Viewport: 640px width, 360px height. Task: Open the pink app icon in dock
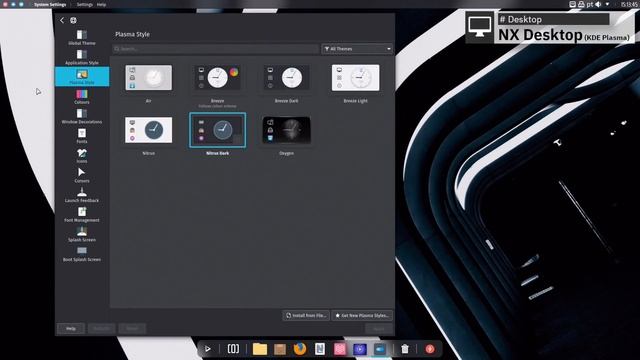(340, 349)
